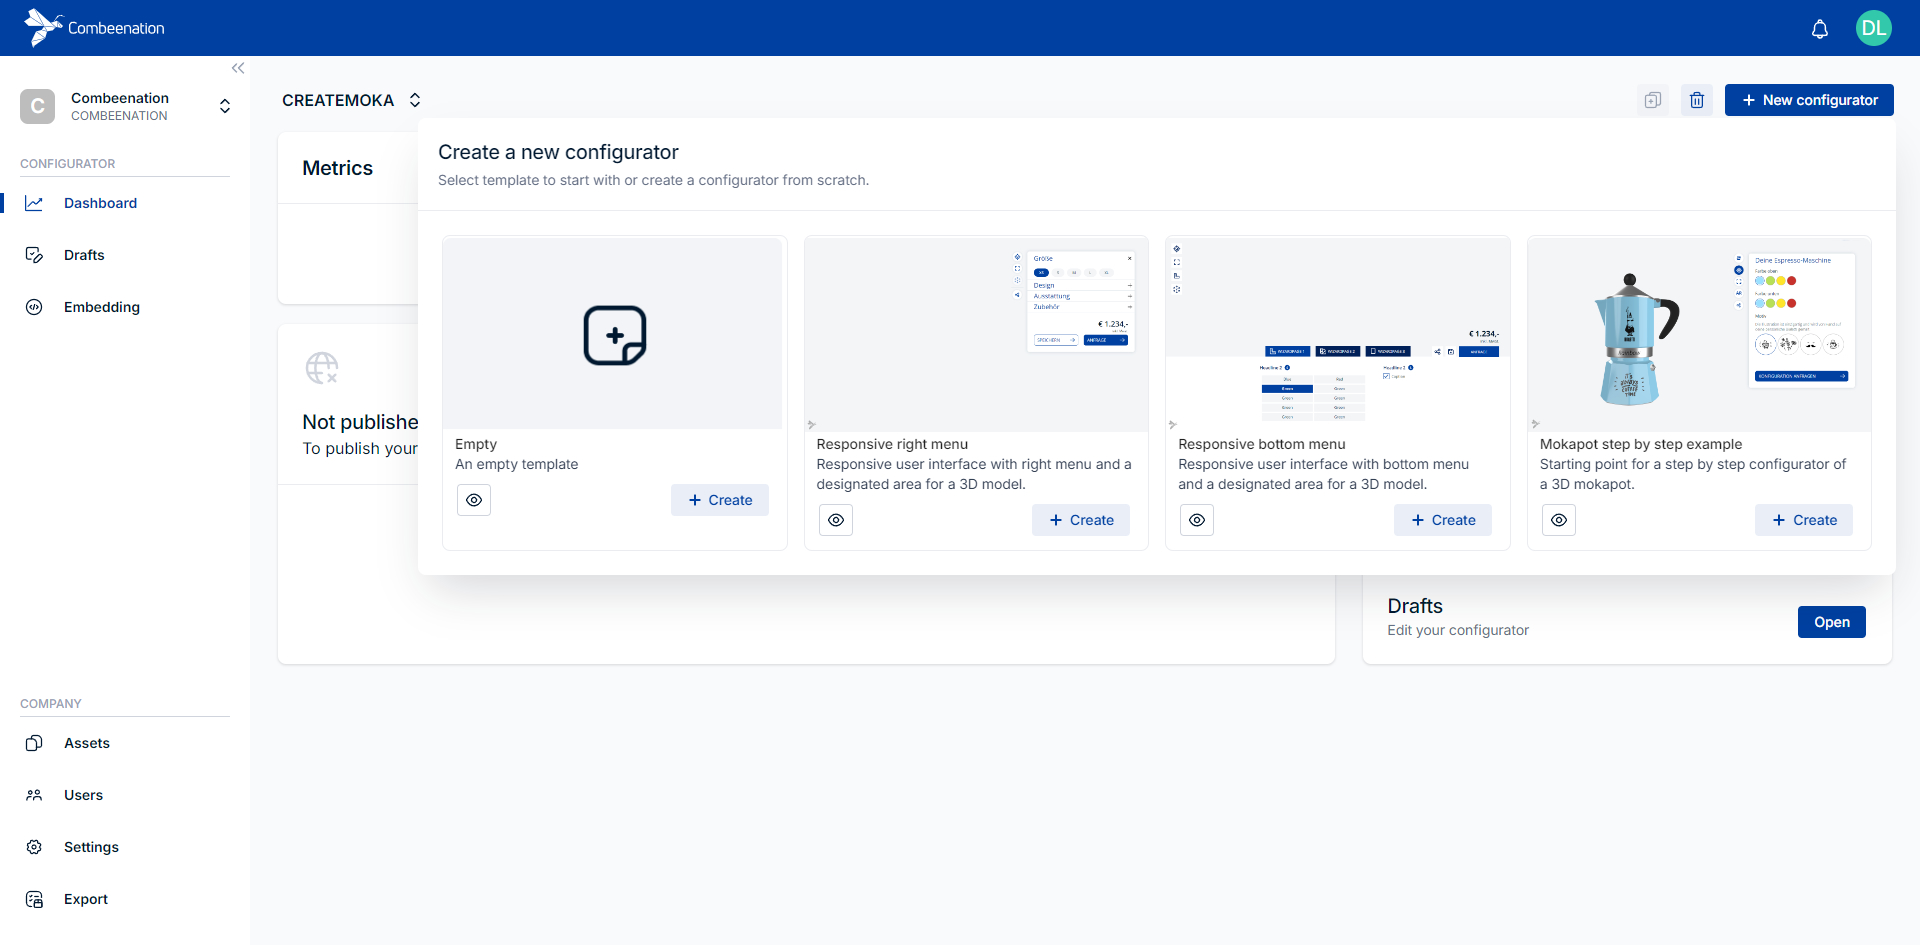Image resolution: width=1920 pixels, height=945 pixels.
Task: Select the Mokapot template thumbnail
Action: [1698, 334]
